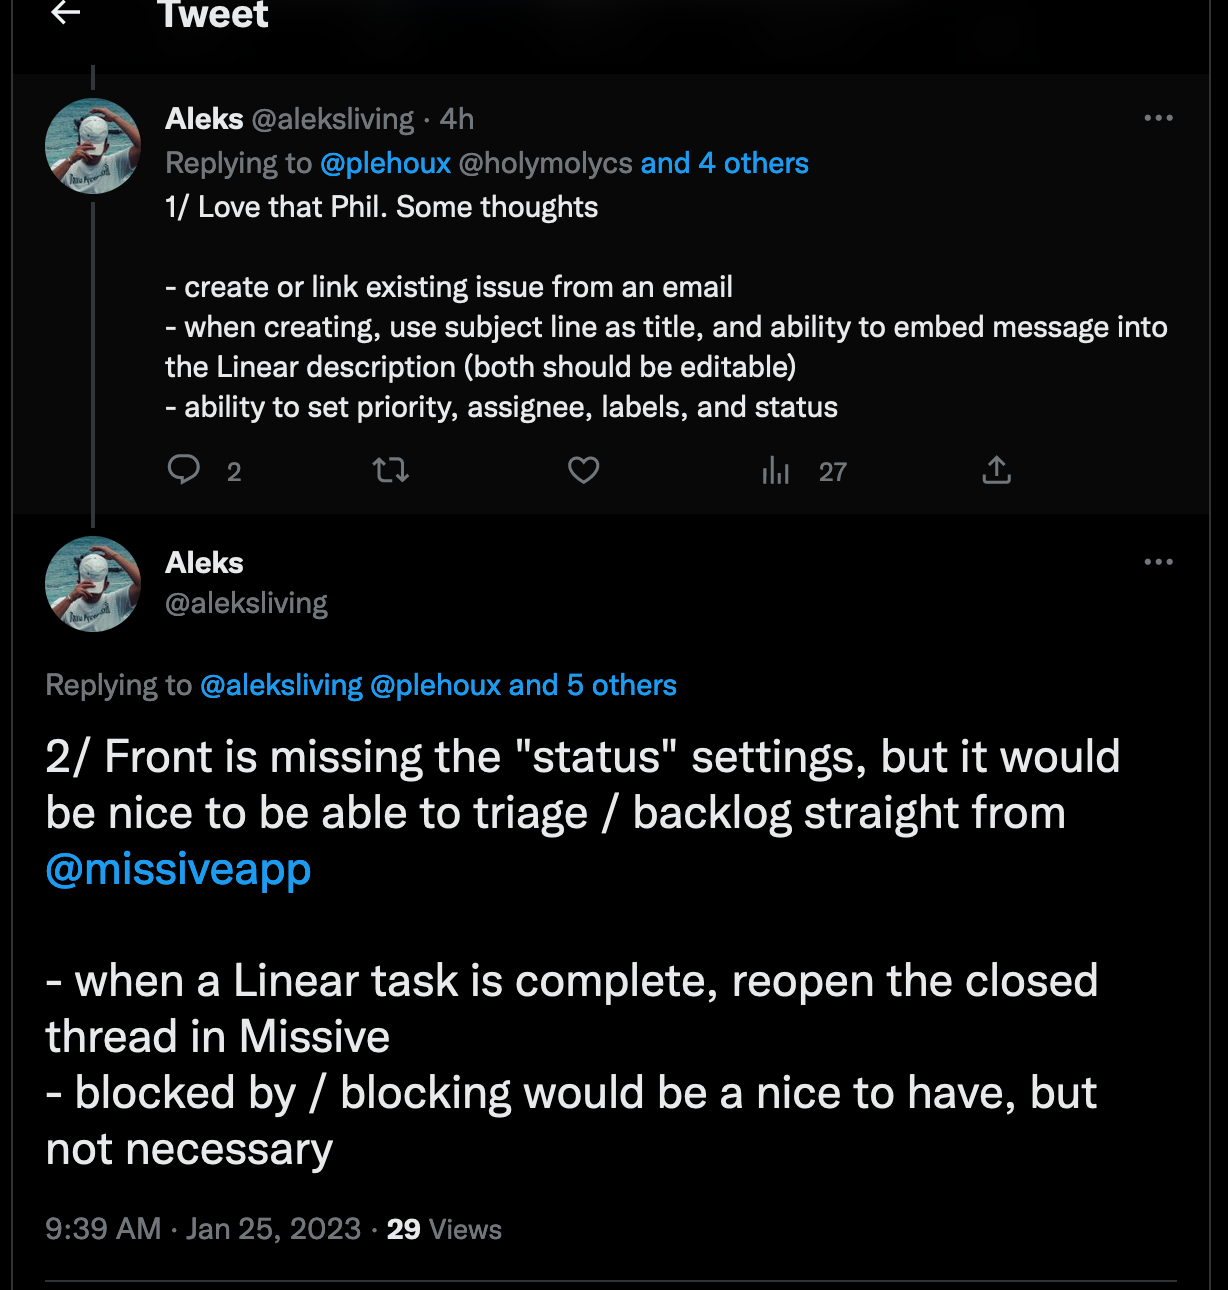This screenshot has width=1228, height=1290.
Task: Like the tweet with the heart icon
Action: [x=583, y=470]
